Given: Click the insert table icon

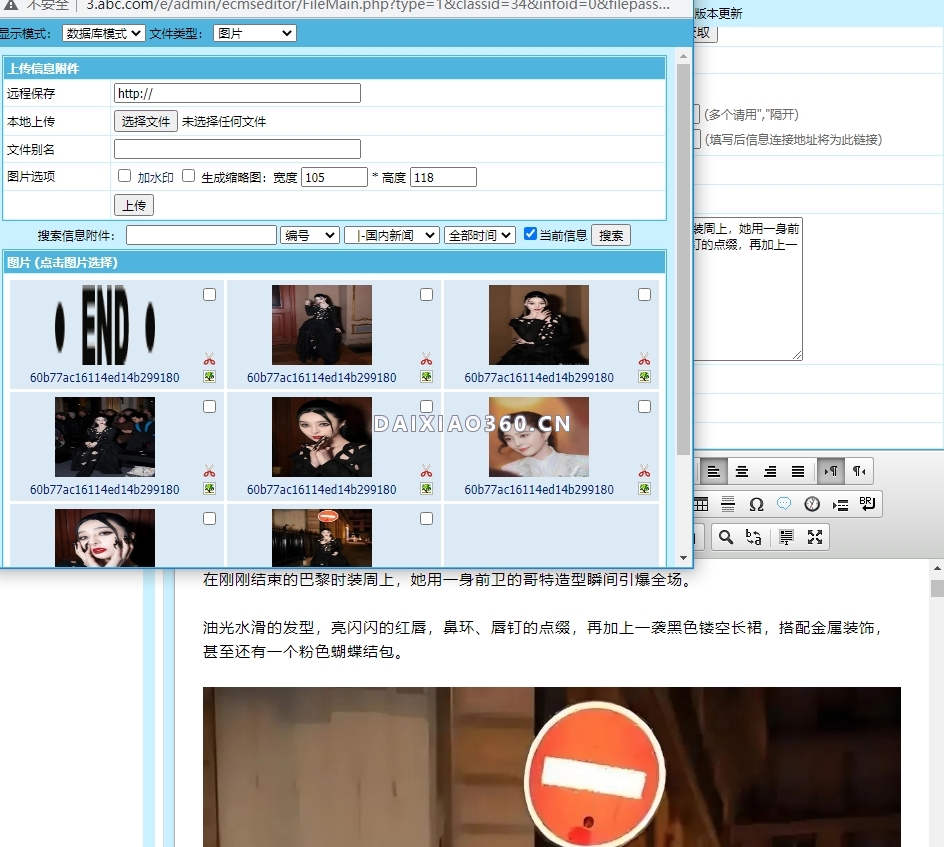Looking at the screenshot, I should pyautogui.click(x=701, y=504).
